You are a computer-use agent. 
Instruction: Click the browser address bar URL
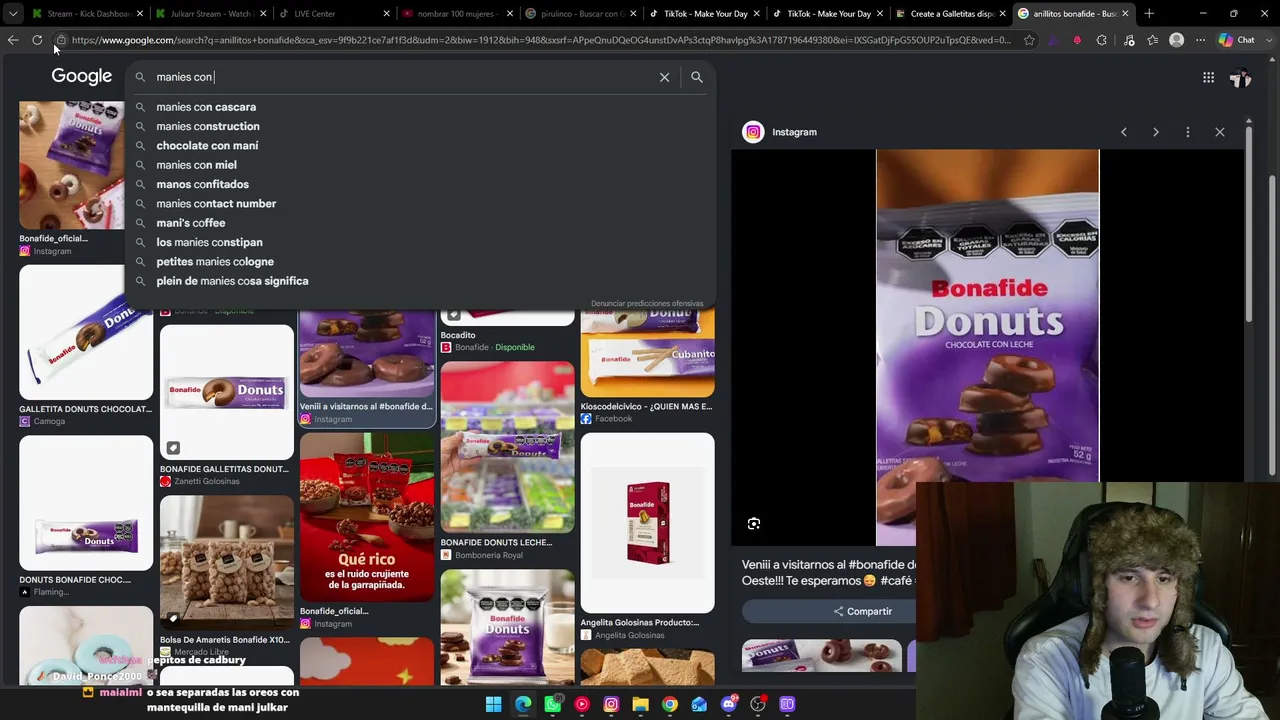pyautogui.click(x=540, y=40)
